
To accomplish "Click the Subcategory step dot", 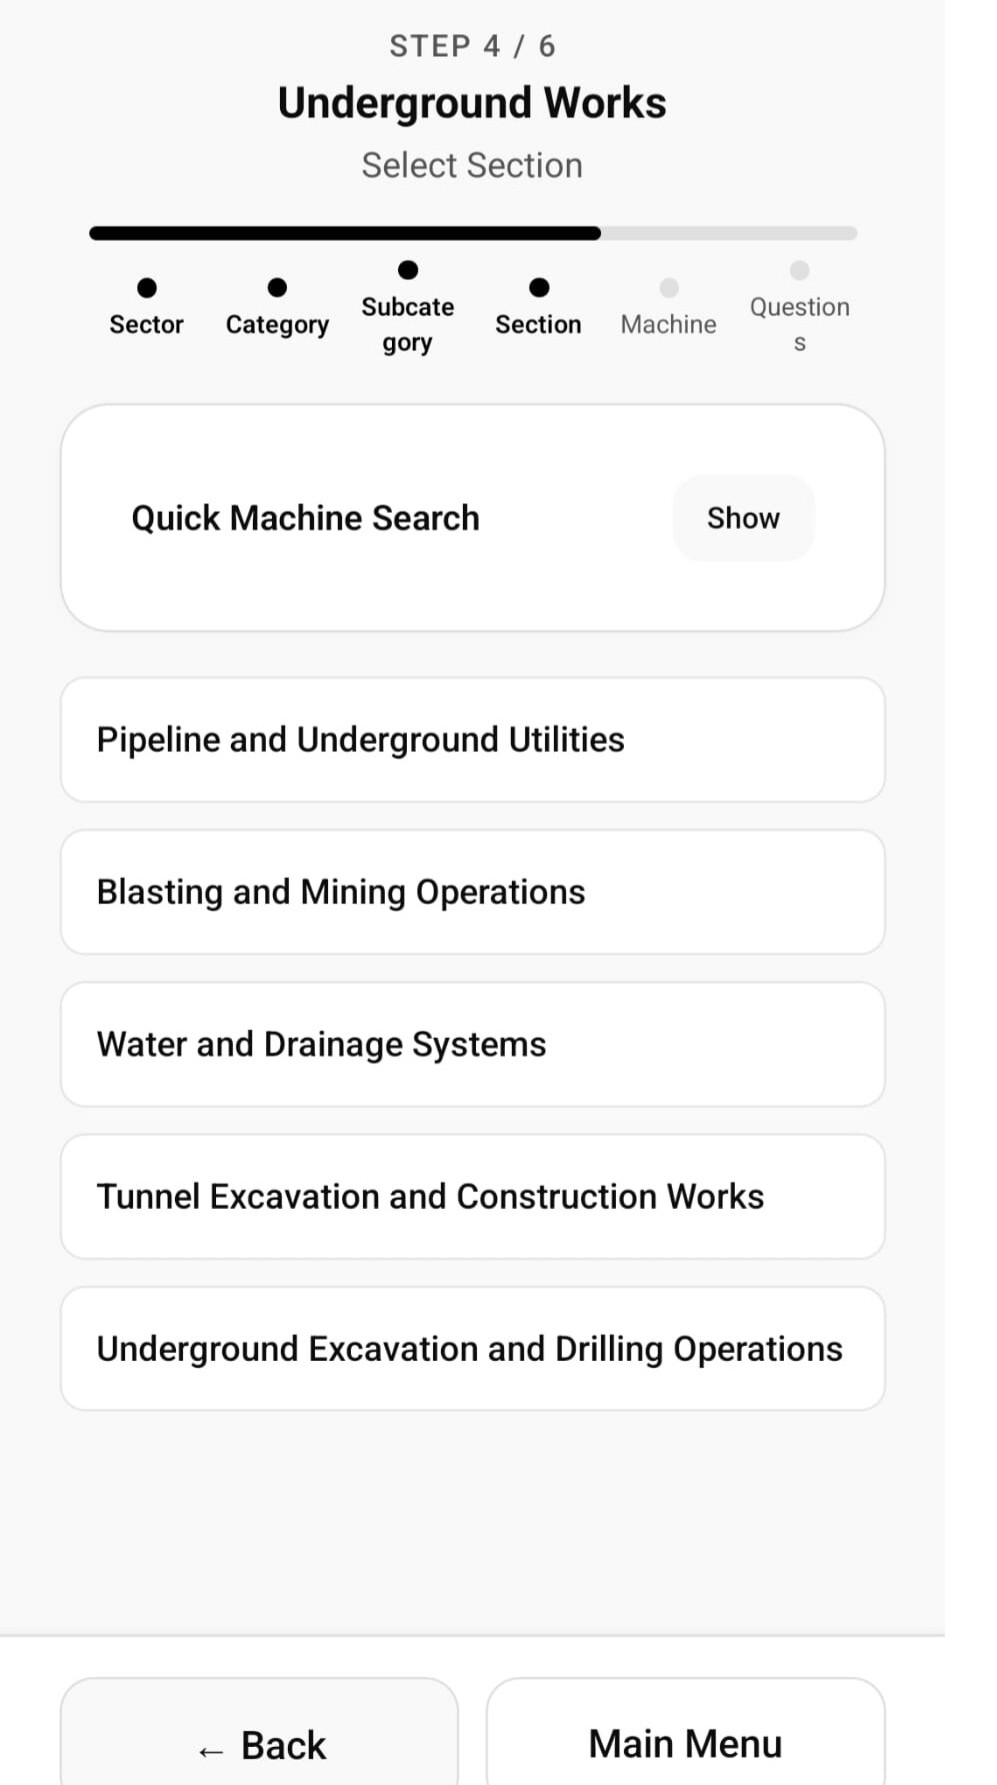I will tap(408, 270).
